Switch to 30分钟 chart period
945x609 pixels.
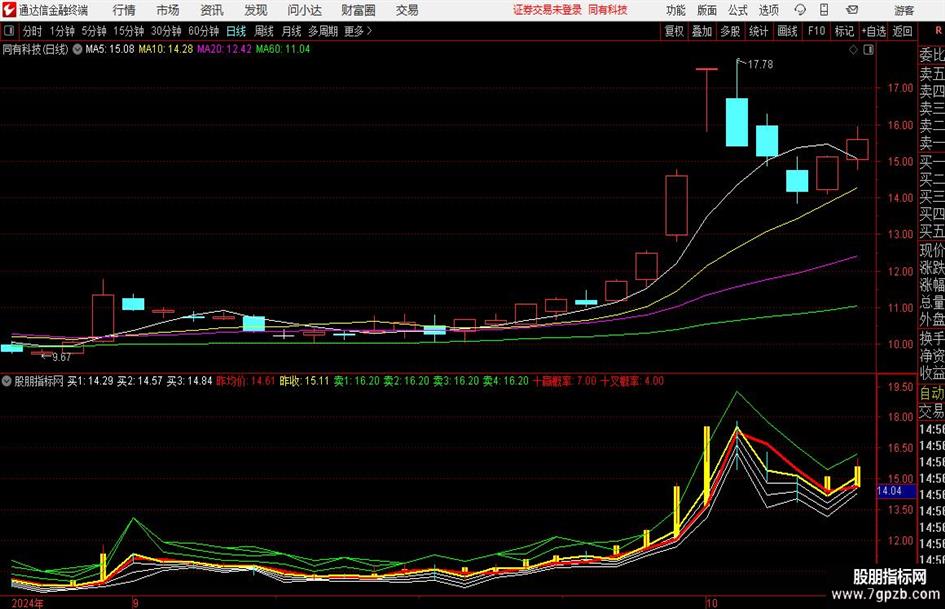click(x=166, y=31)
